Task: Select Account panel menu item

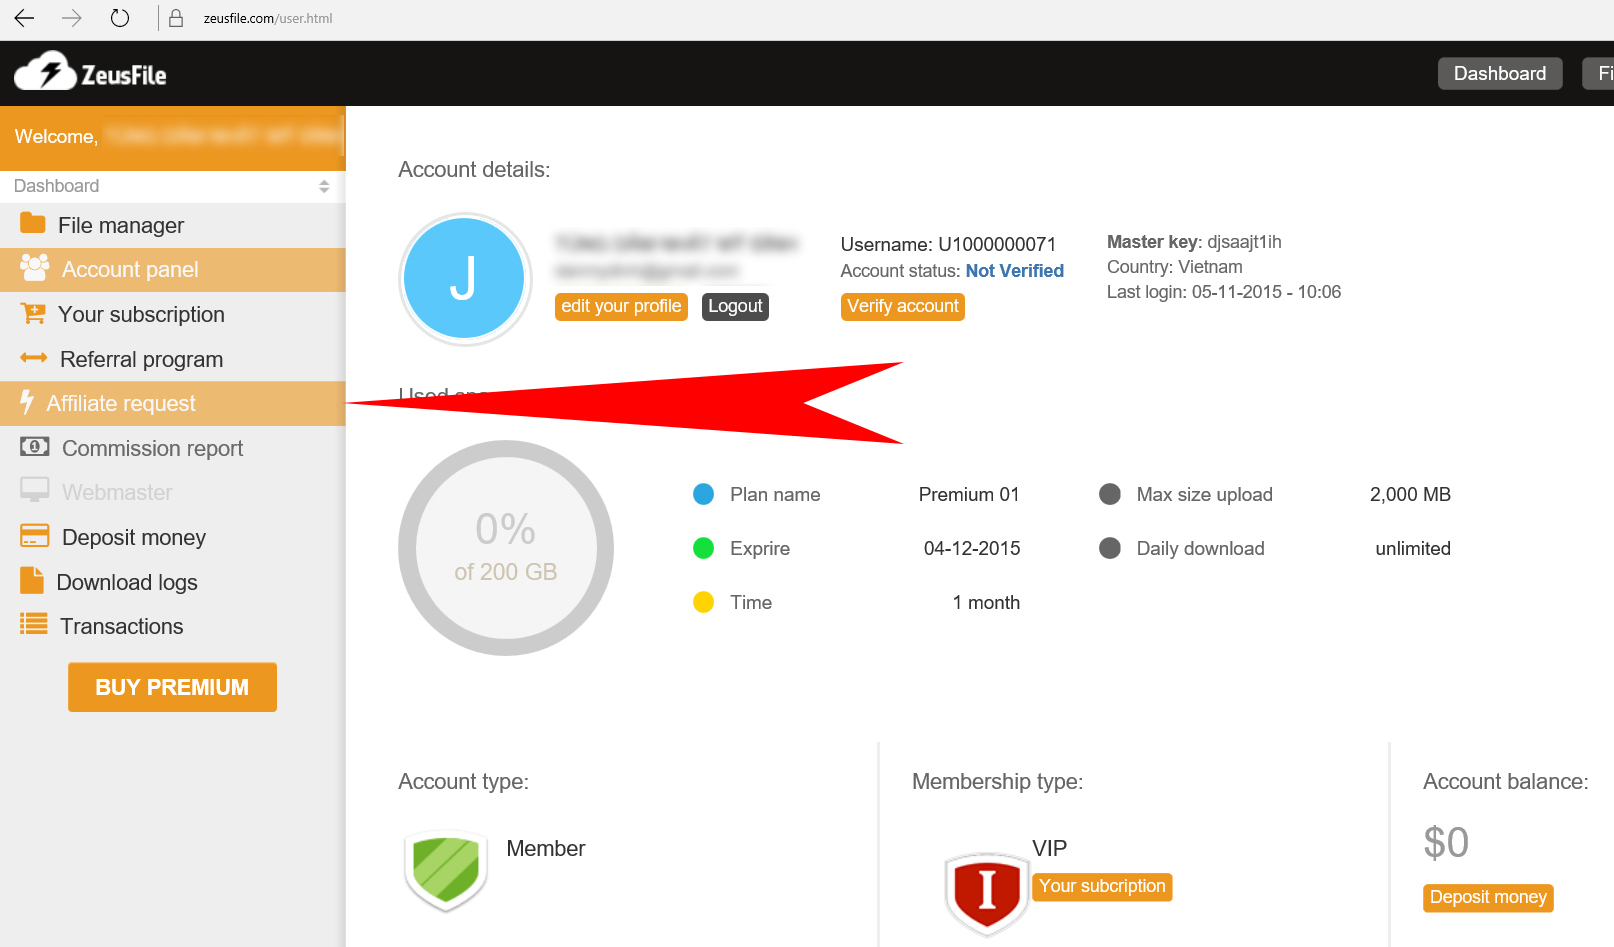Action: 172,270
